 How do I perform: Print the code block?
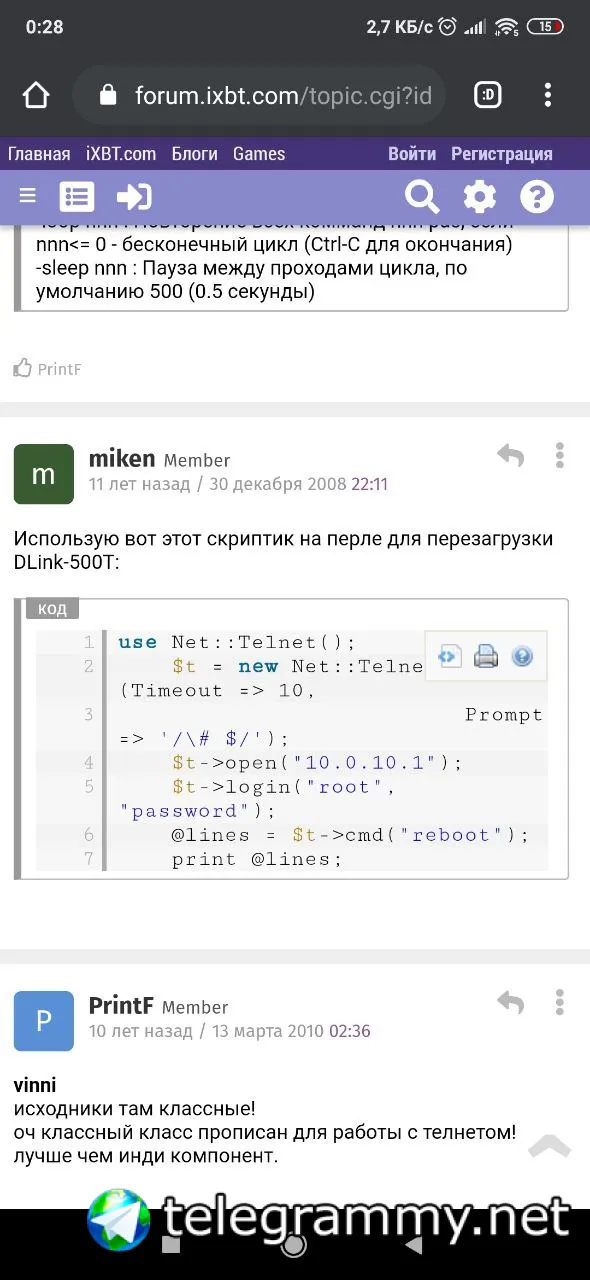486,657
